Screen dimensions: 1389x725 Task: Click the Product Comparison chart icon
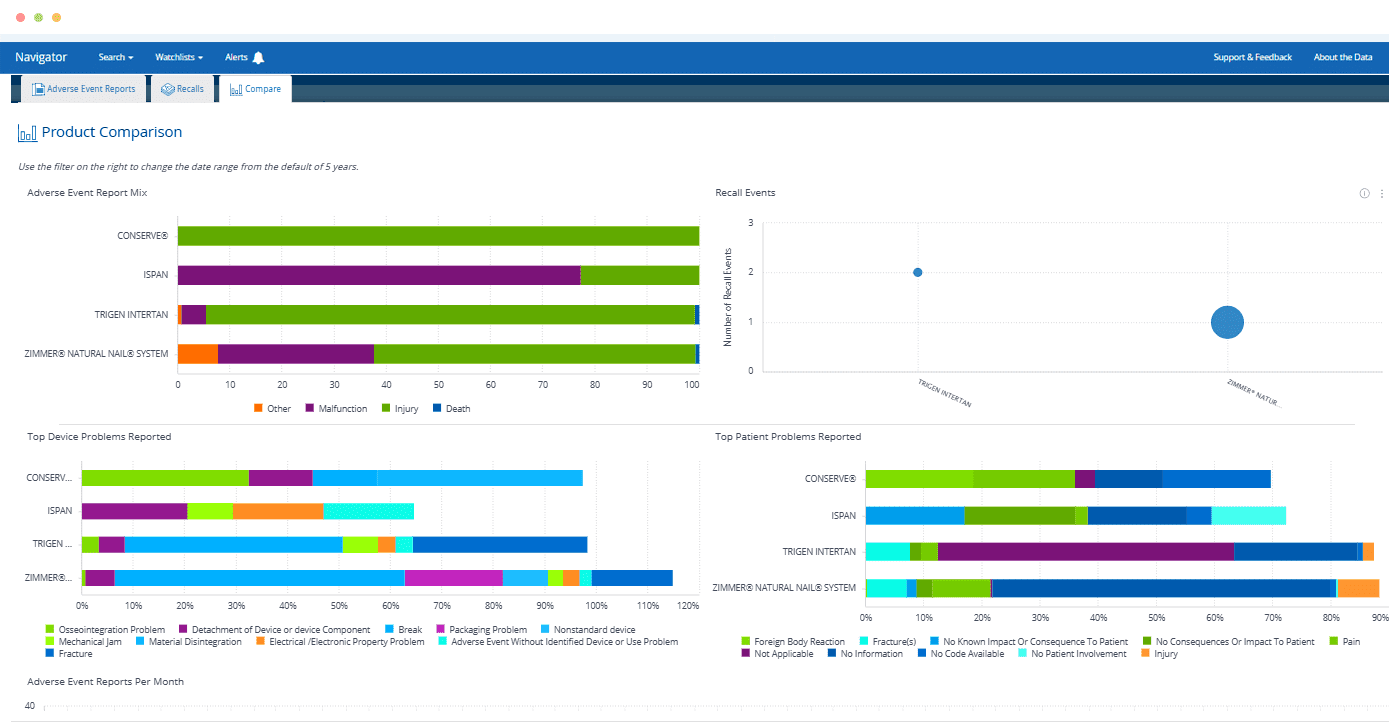pyautogui.click(x=27, y=132)
